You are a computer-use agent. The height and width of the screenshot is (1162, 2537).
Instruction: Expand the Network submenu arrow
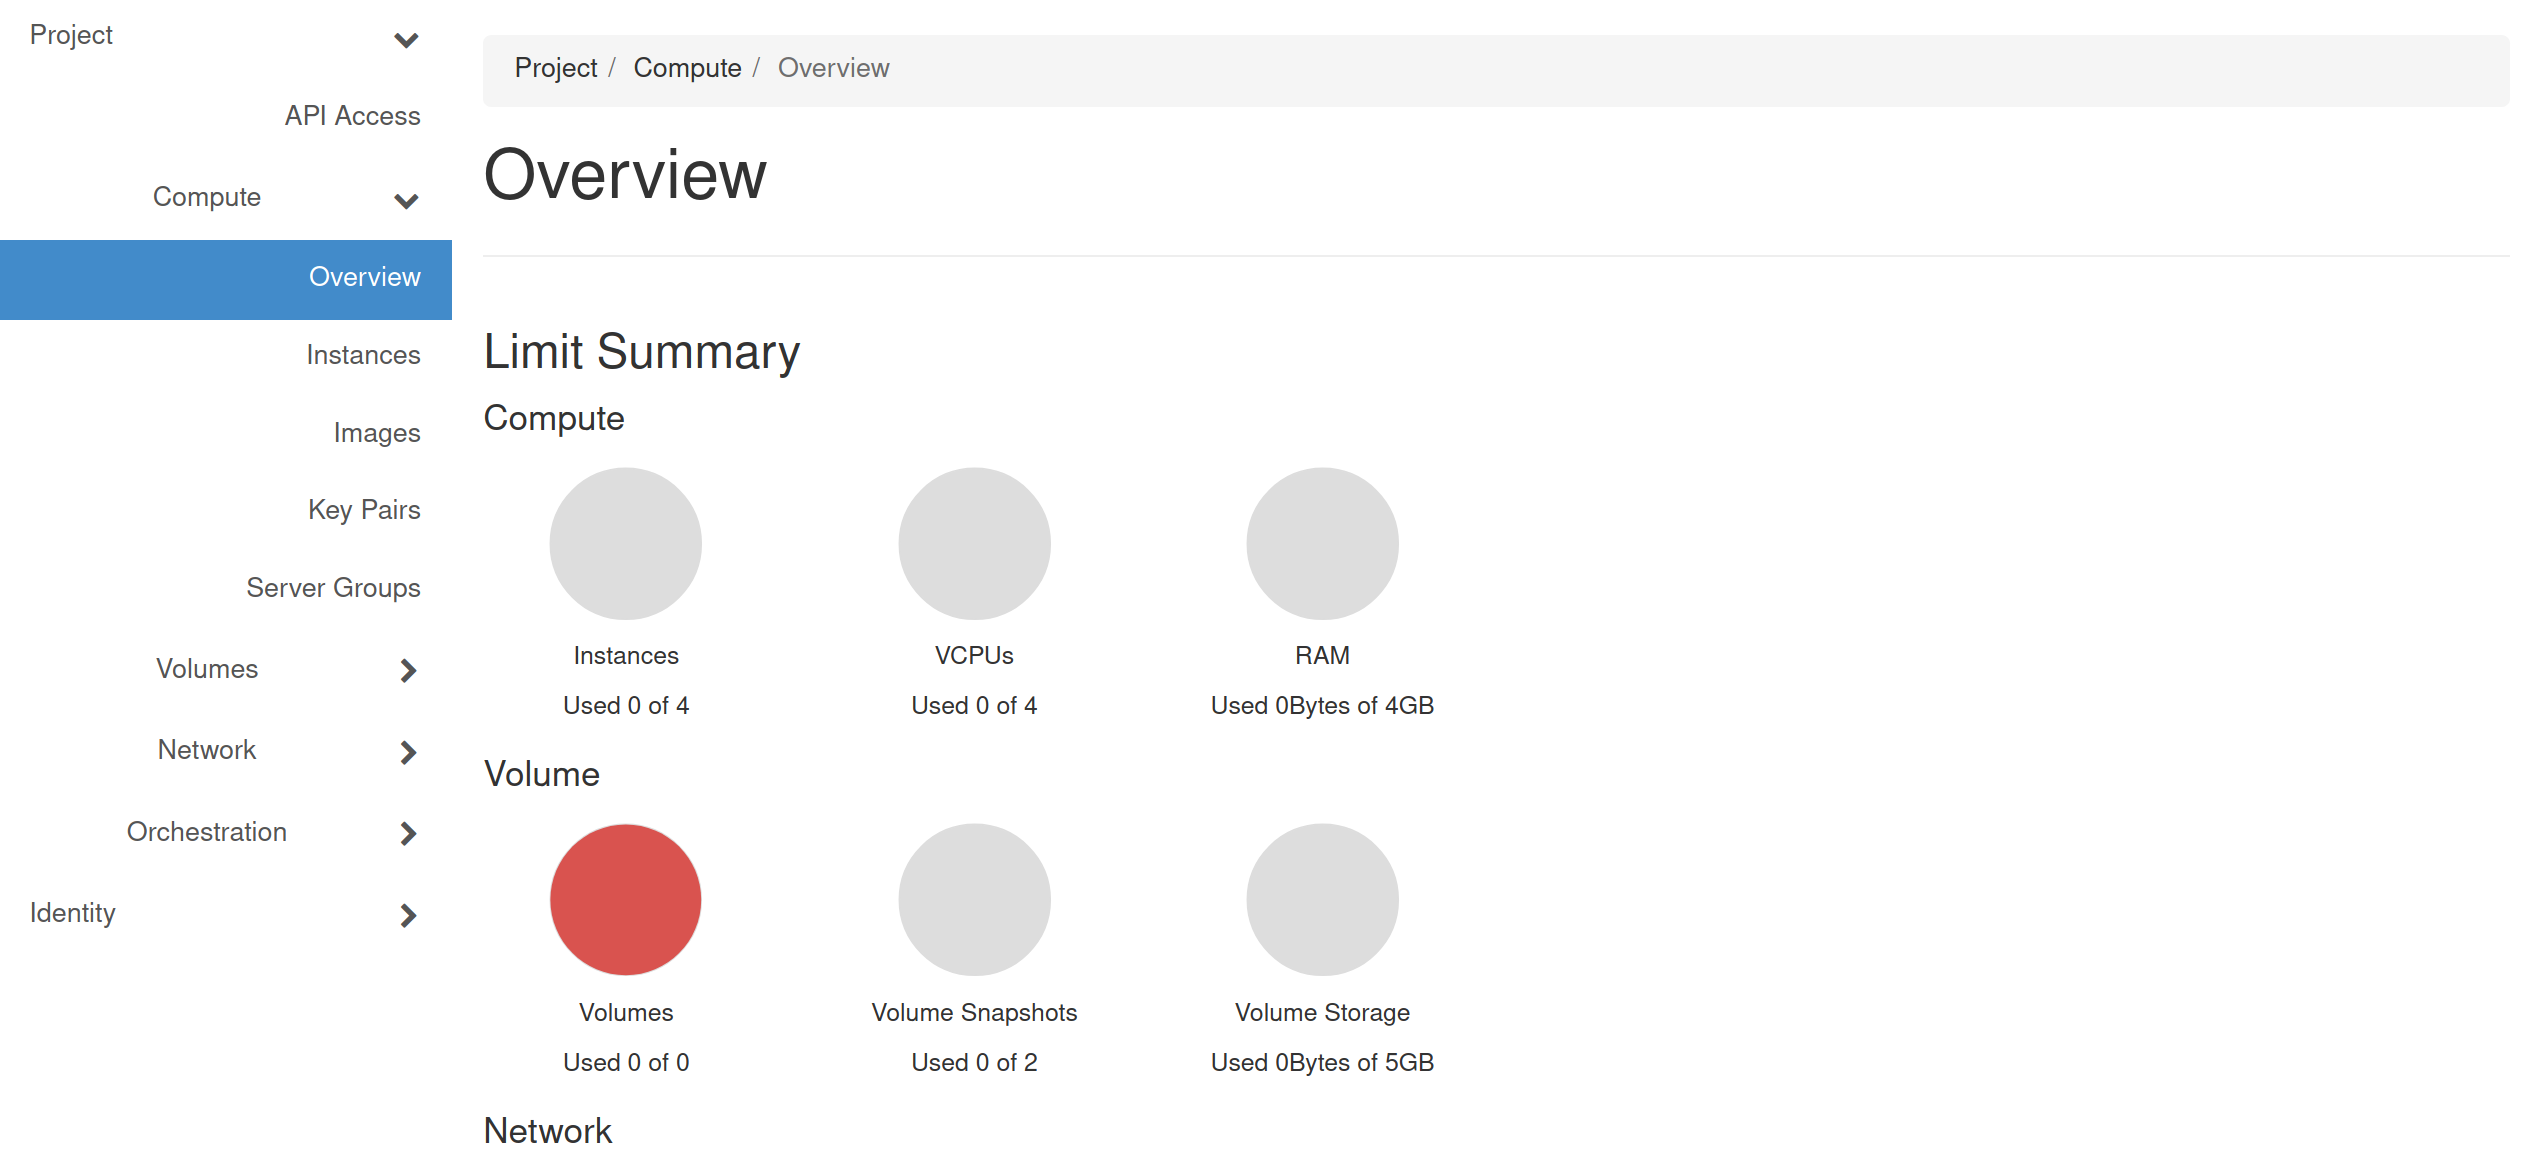[408, 752]
